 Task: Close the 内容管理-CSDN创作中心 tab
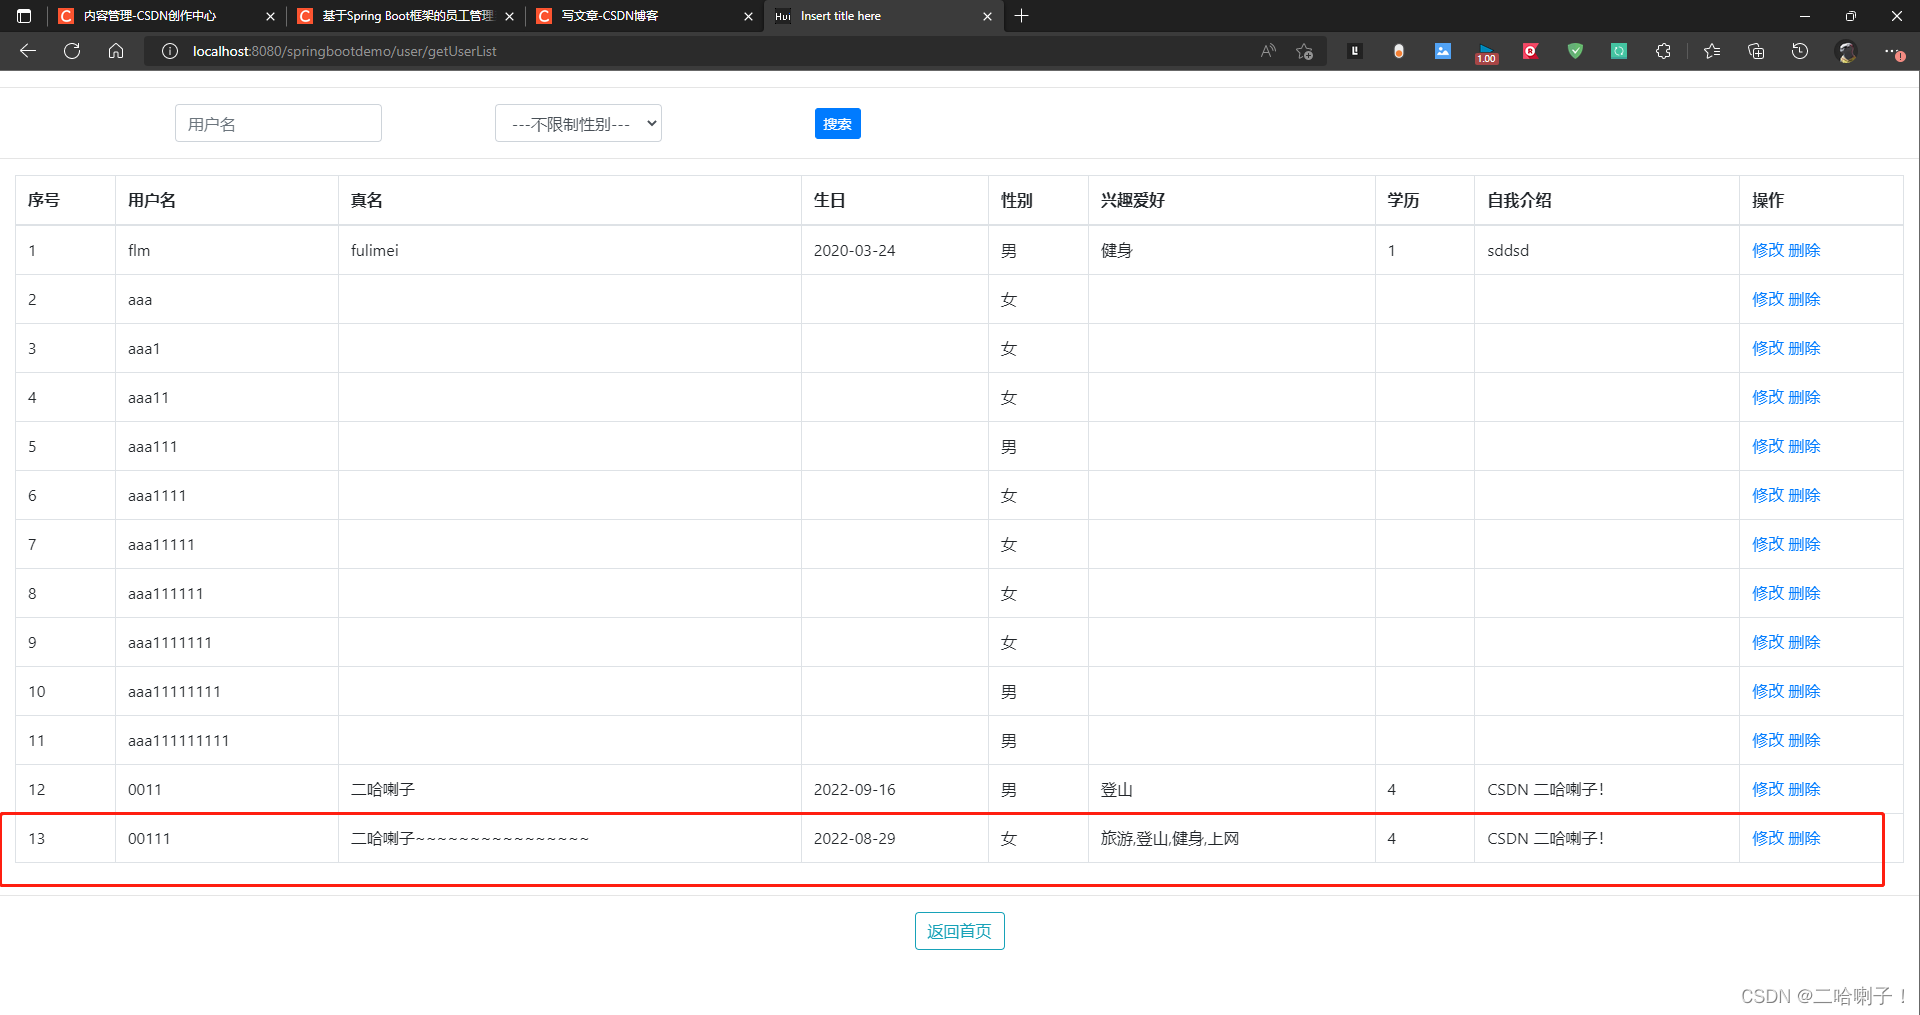coord(270,16)
